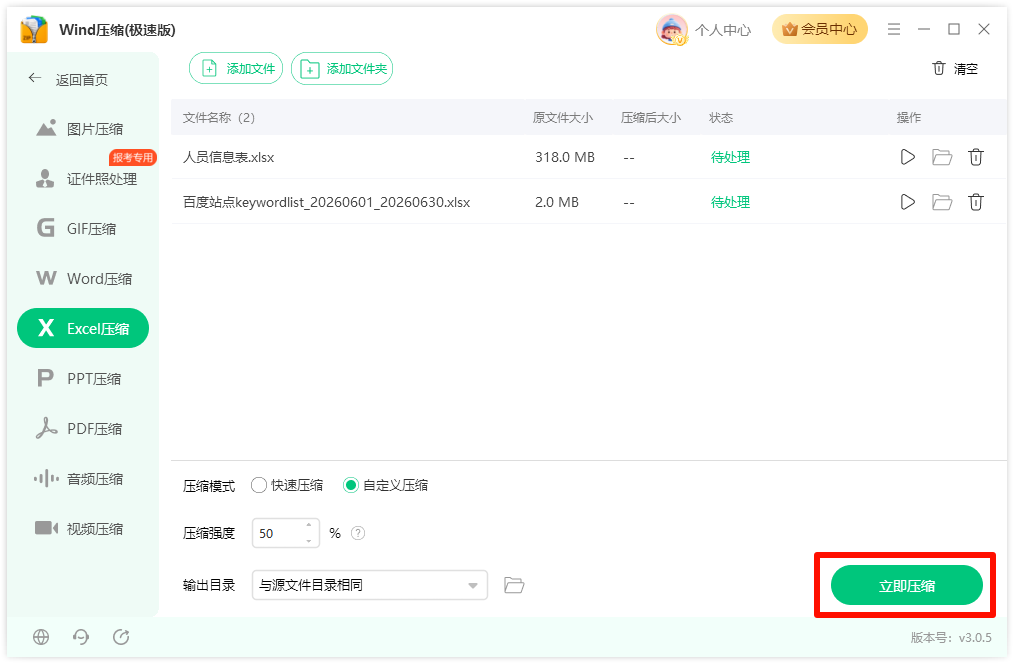Click the refresh update icon at bottom
Image resolution: width=1014 pixels, height=664 pixels.
(121, 637)
